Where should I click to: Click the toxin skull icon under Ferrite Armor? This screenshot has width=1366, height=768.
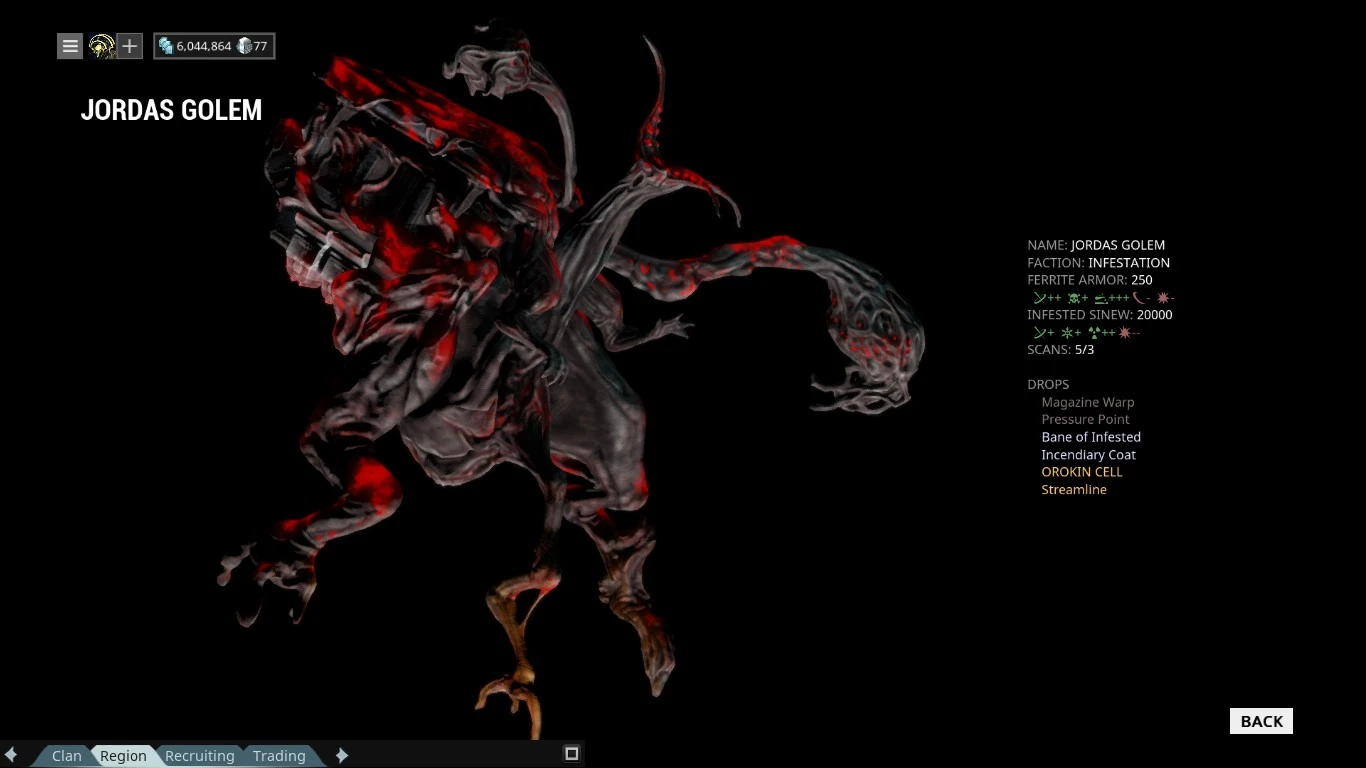(x=1075, y=298)
